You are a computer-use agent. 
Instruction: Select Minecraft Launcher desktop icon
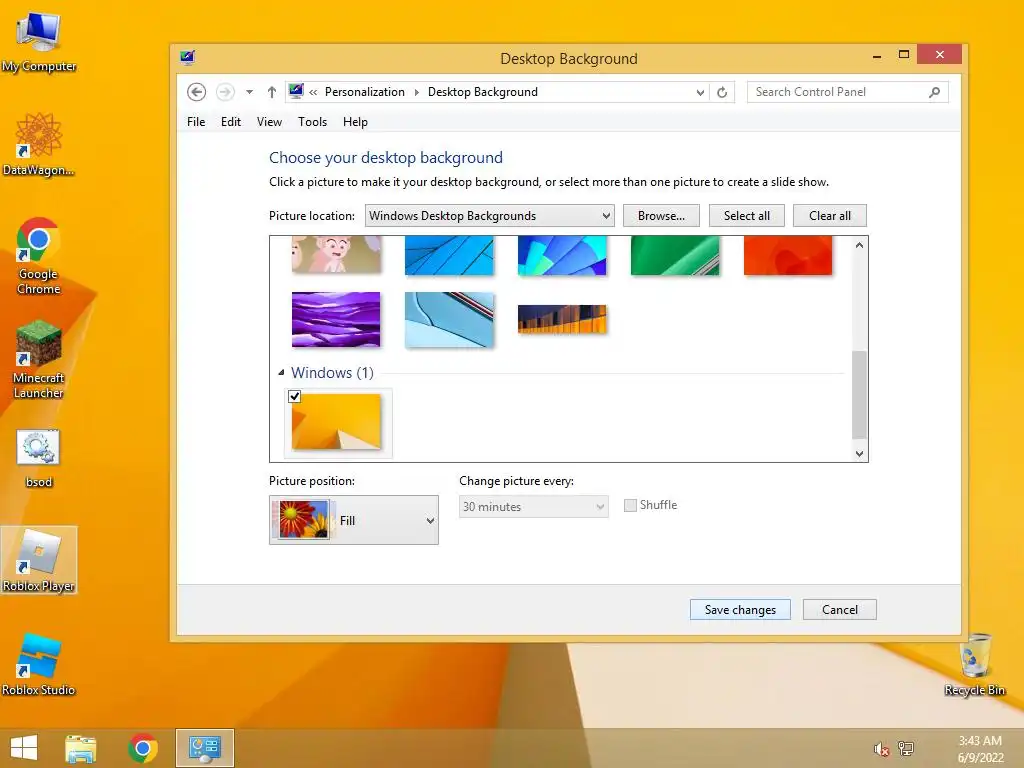click(39, 359)
